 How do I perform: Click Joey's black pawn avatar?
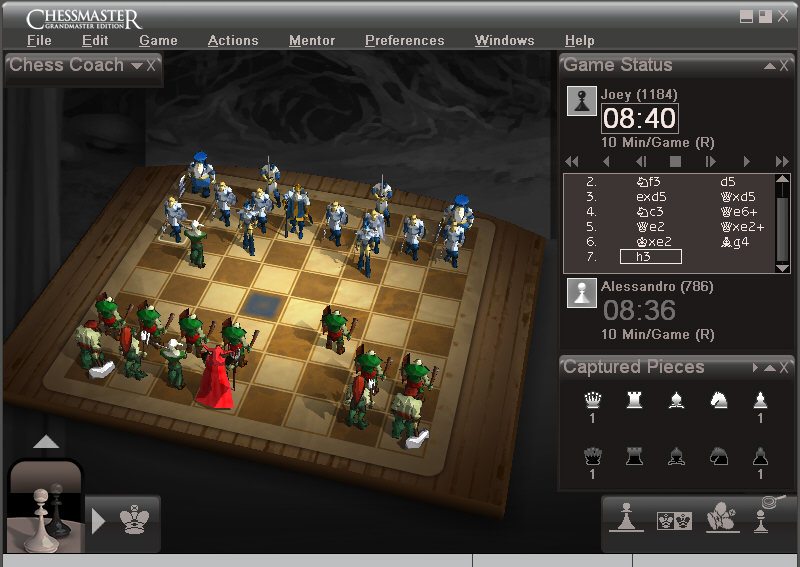click(x=582, y=101)
